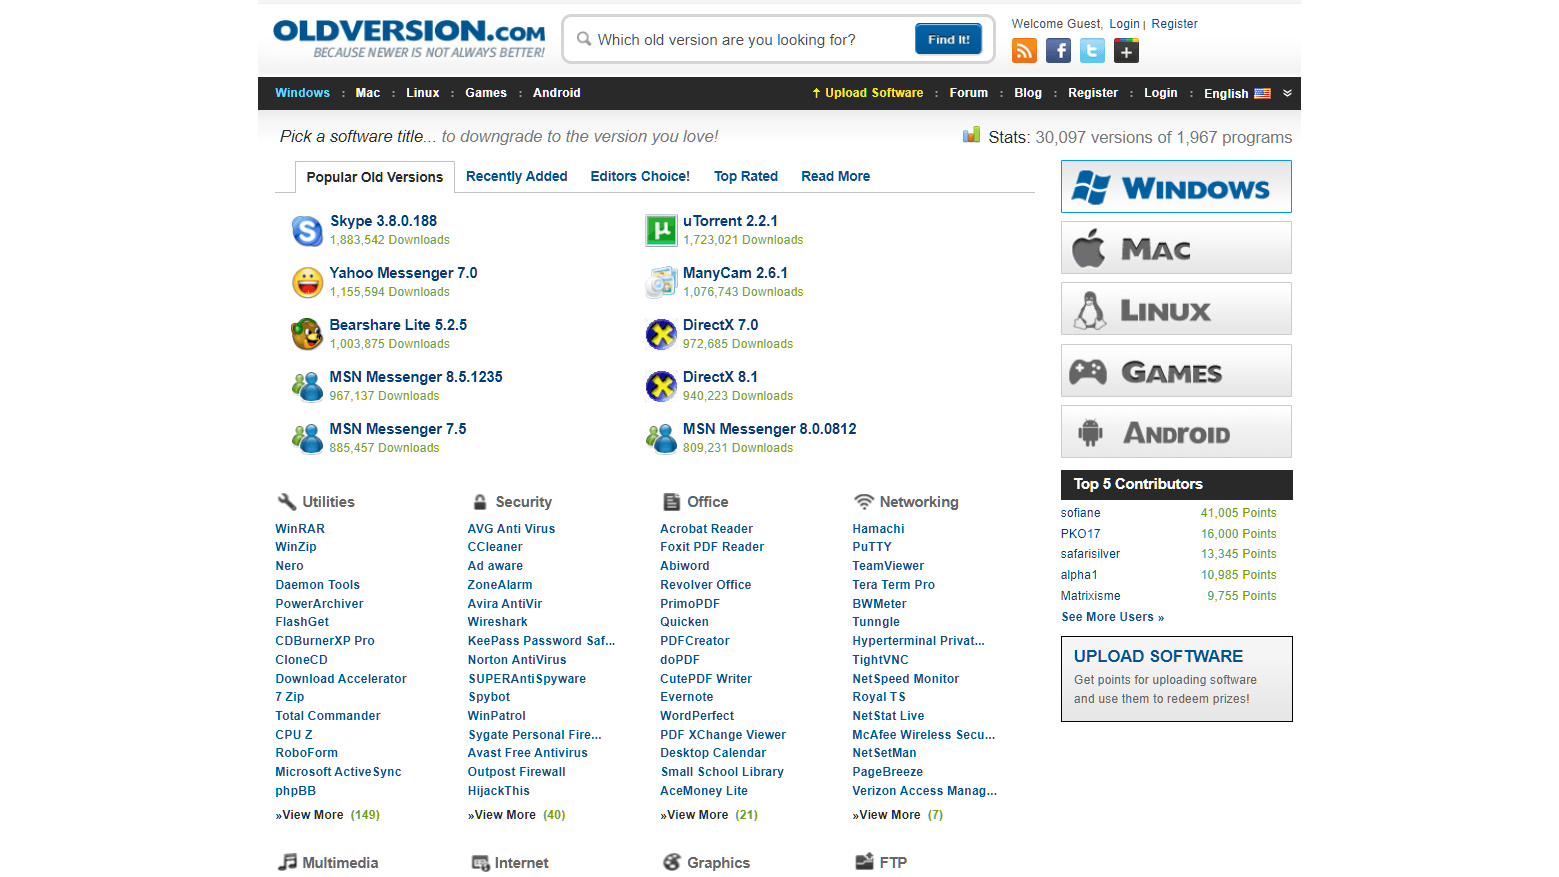Switch to Recently Added tab
This screenshot has width=1559, height=877.
[x=517, y=176]
